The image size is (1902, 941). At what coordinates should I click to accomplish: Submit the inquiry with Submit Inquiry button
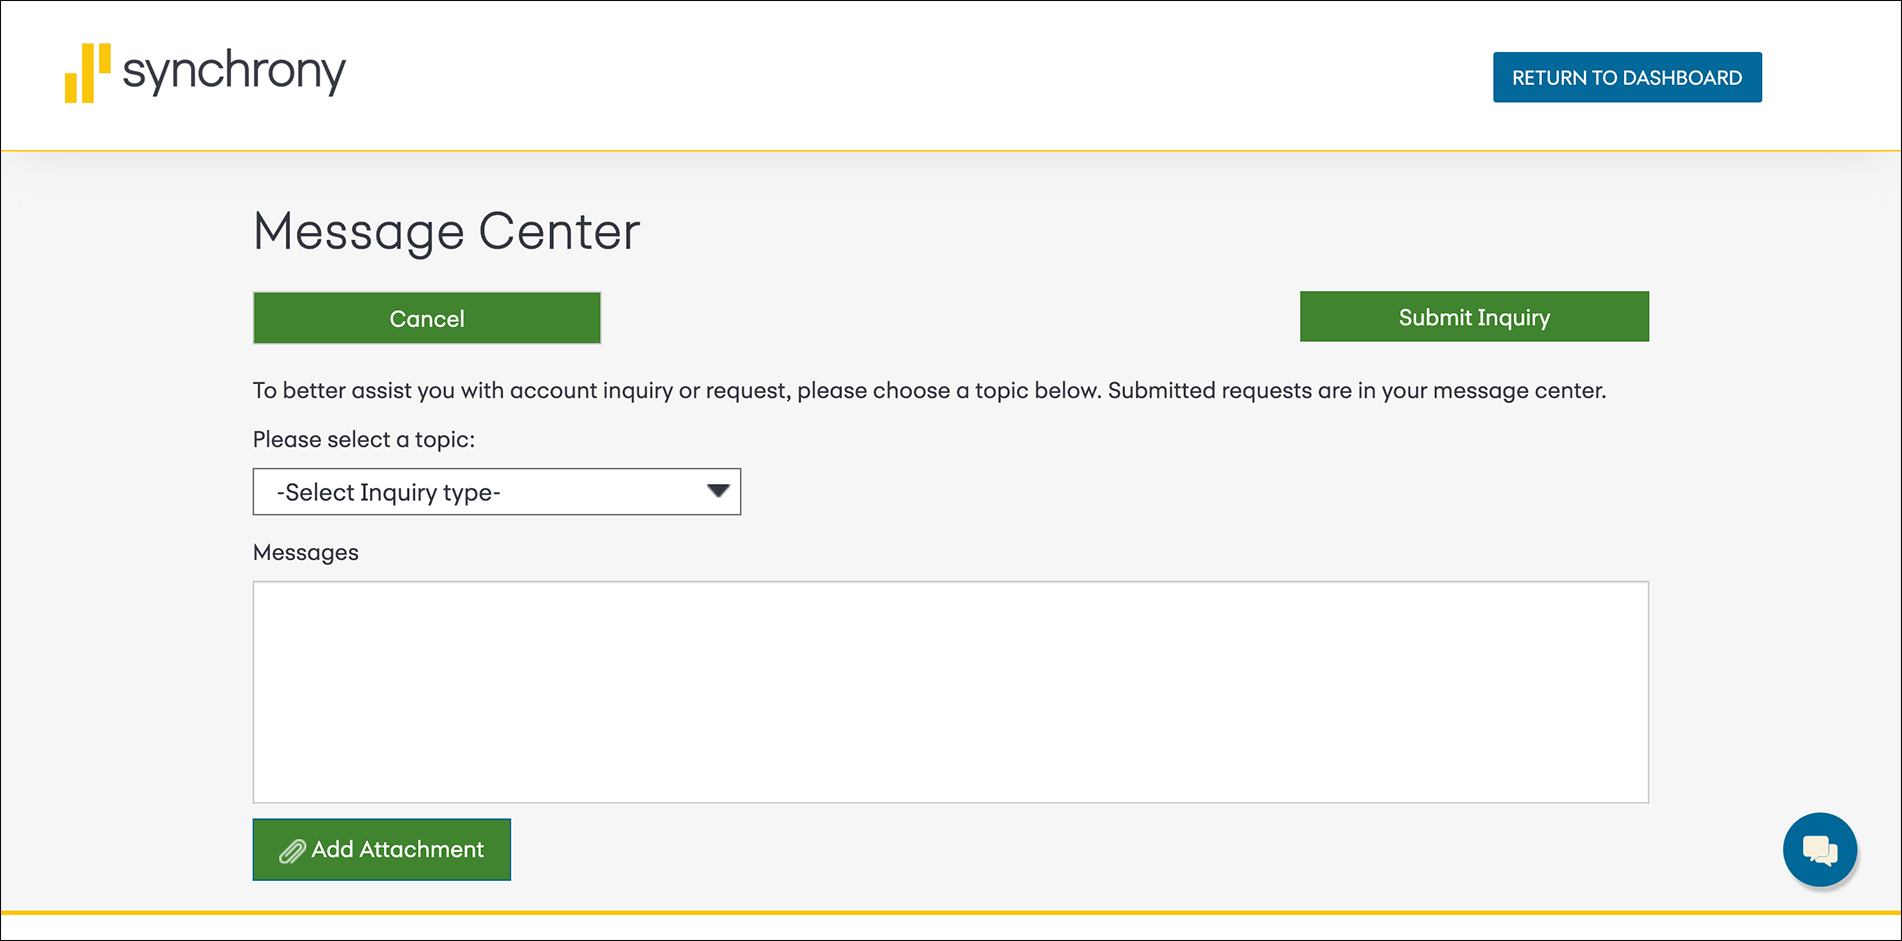1473,317
